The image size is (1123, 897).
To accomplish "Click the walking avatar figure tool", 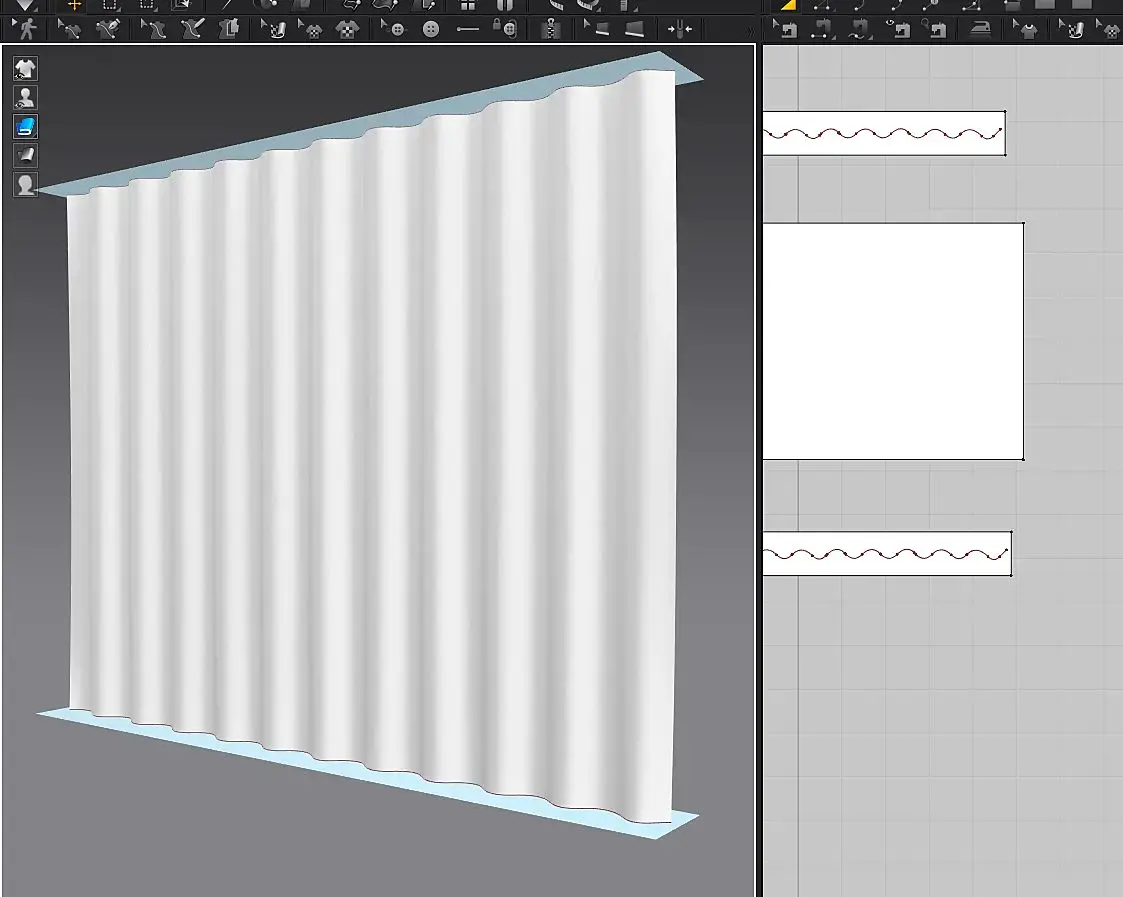I will (25, 29).
